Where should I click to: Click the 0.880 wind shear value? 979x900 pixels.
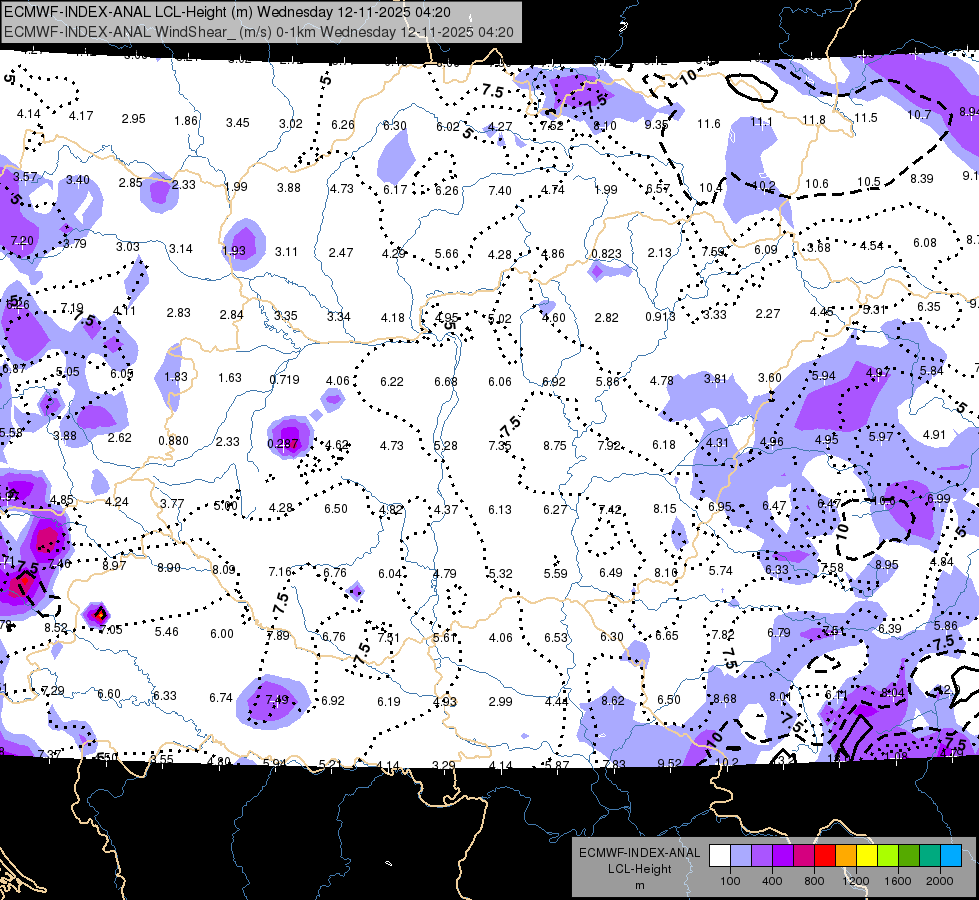coord(174,440)
